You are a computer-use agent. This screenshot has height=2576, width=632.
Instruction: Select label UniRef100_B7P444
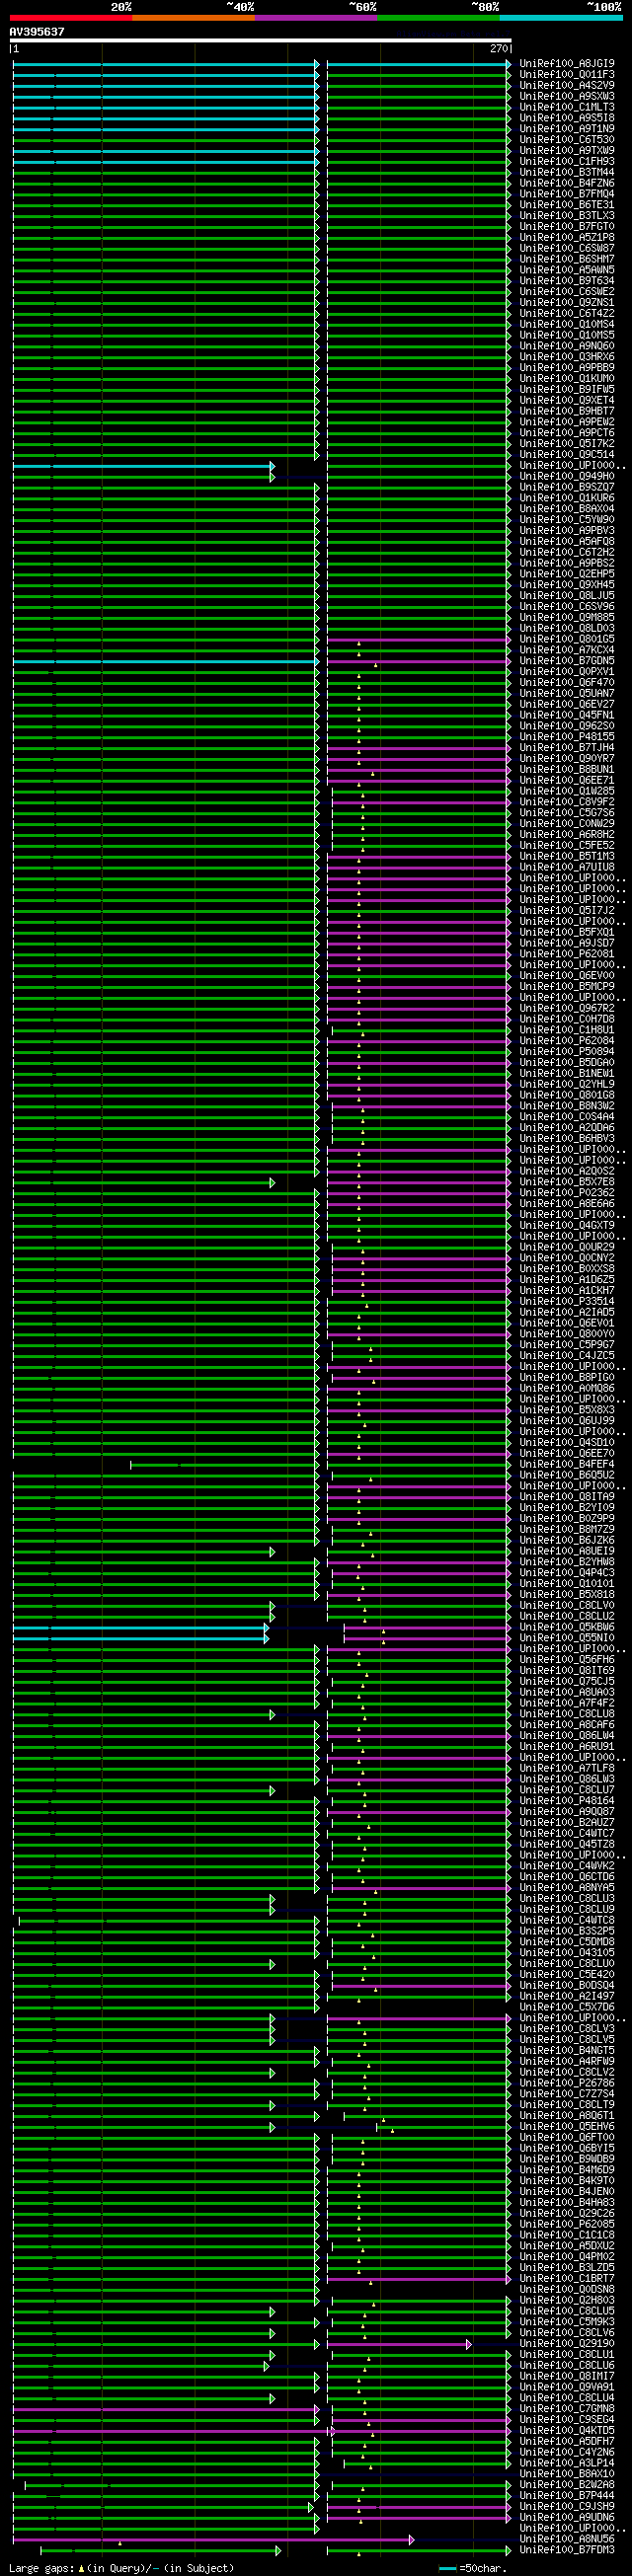pos(567,2496)
